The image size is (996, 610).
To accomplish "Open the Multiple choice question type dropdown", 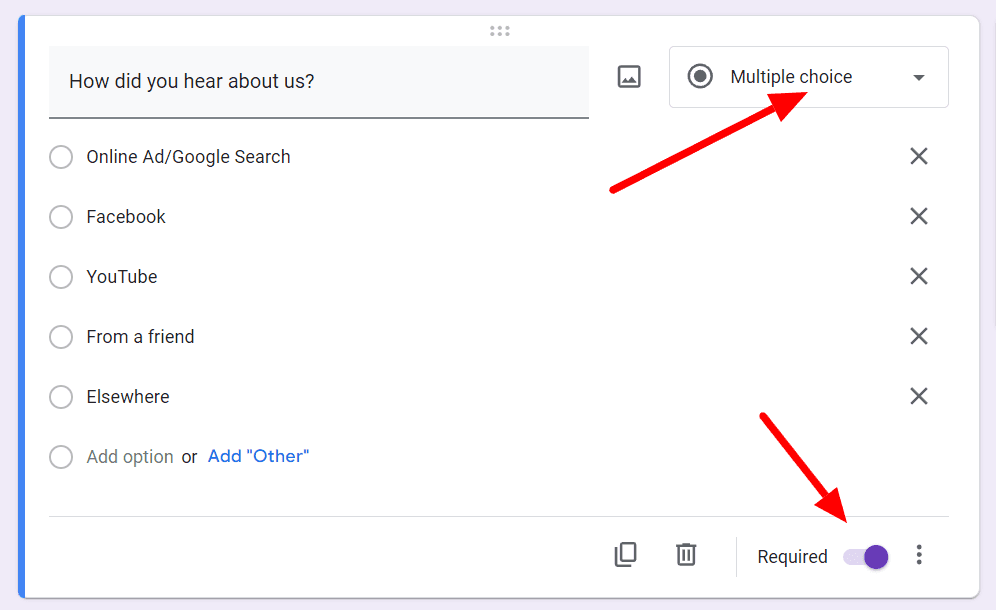I will (809, 77).
